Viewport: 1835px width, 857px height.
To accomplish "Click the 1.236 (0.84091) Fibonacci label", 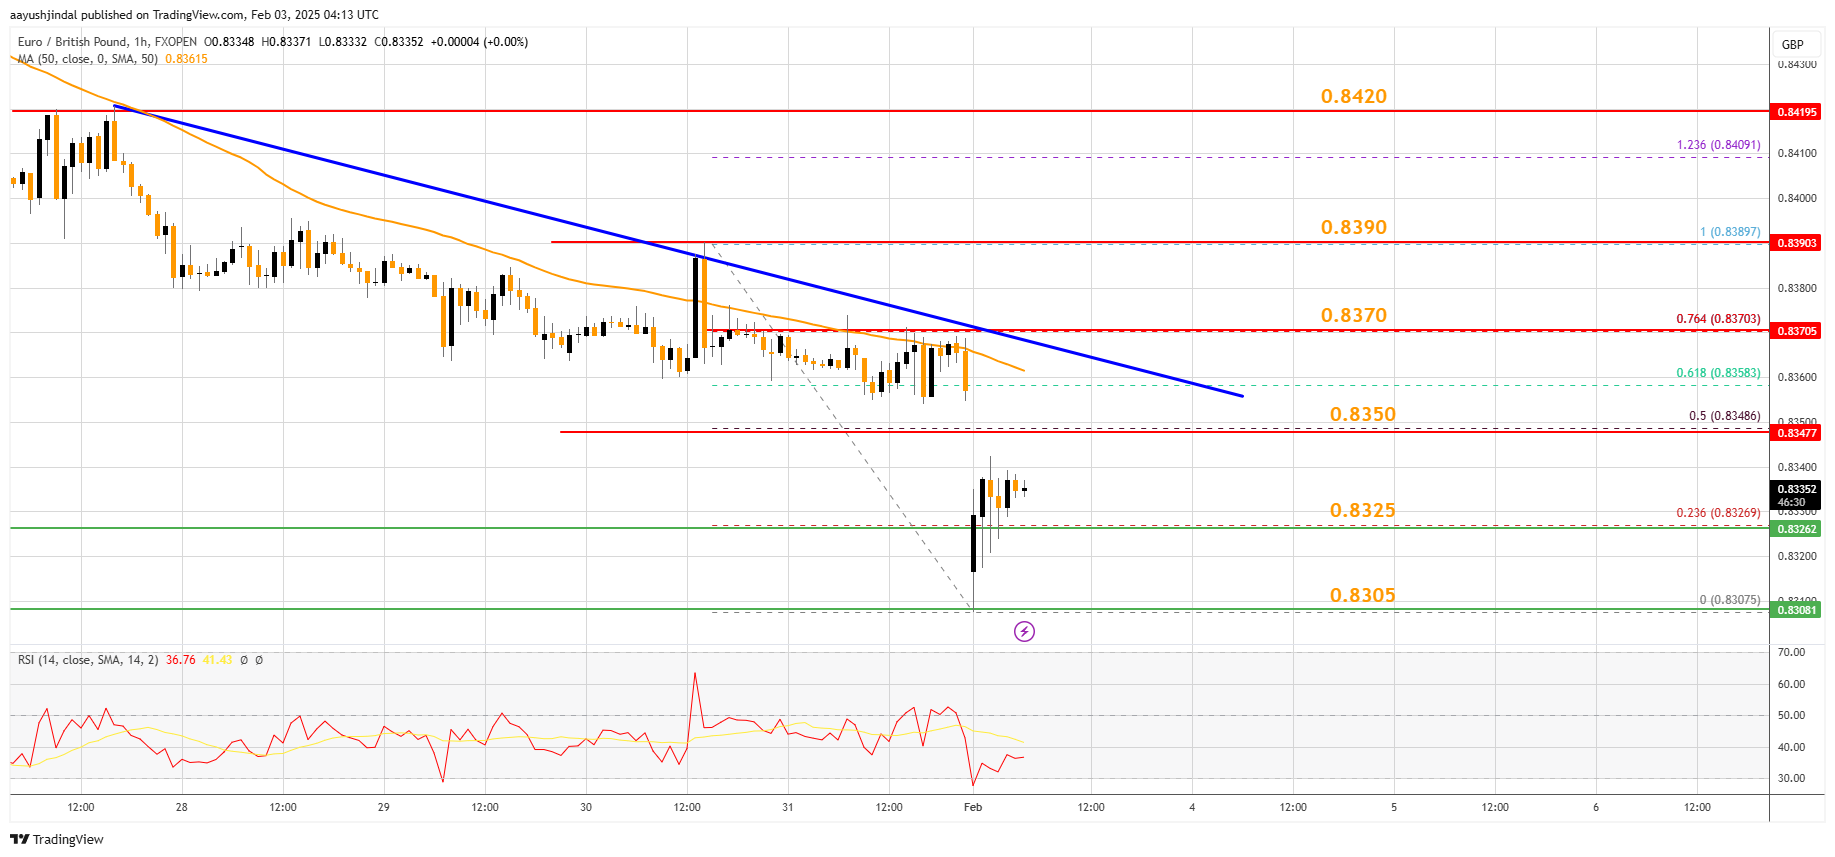I will pyautogui.click(x=1718, y=145).
